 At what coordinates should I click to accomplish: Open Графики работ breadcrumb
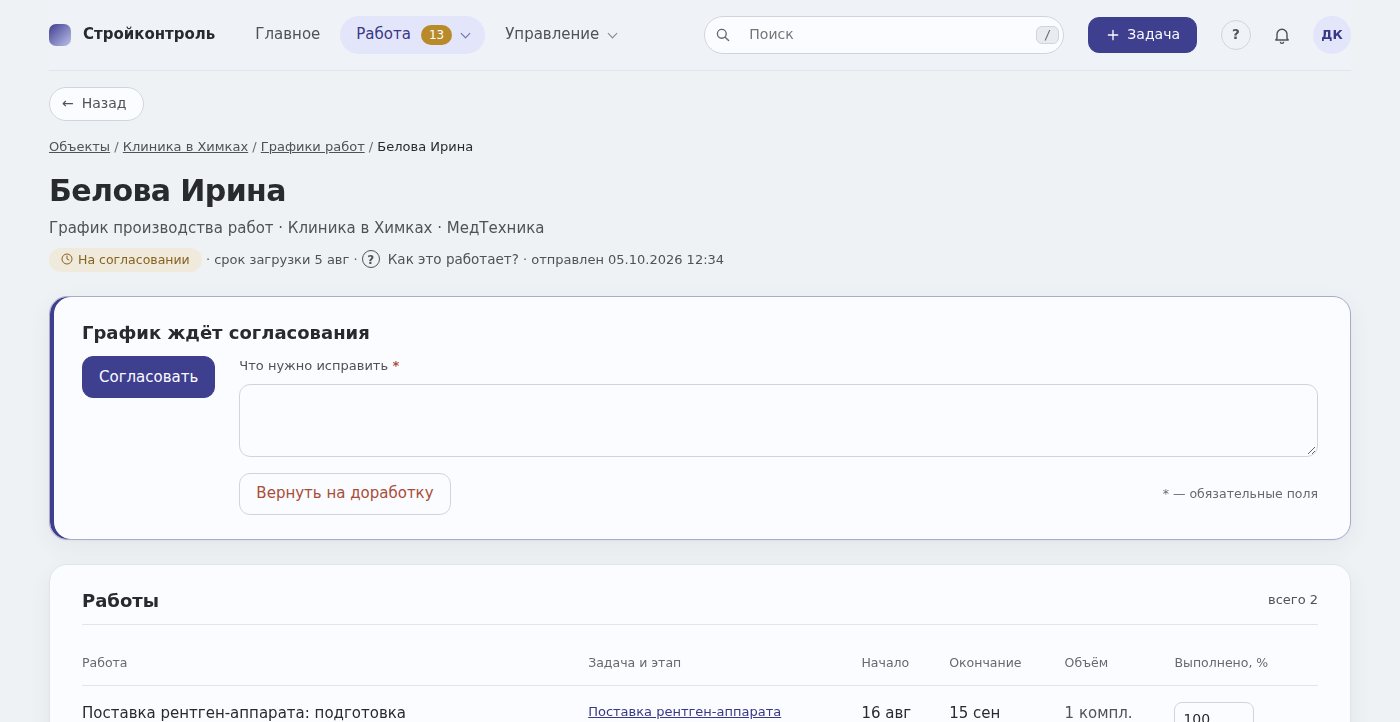[x=312, y=147]
